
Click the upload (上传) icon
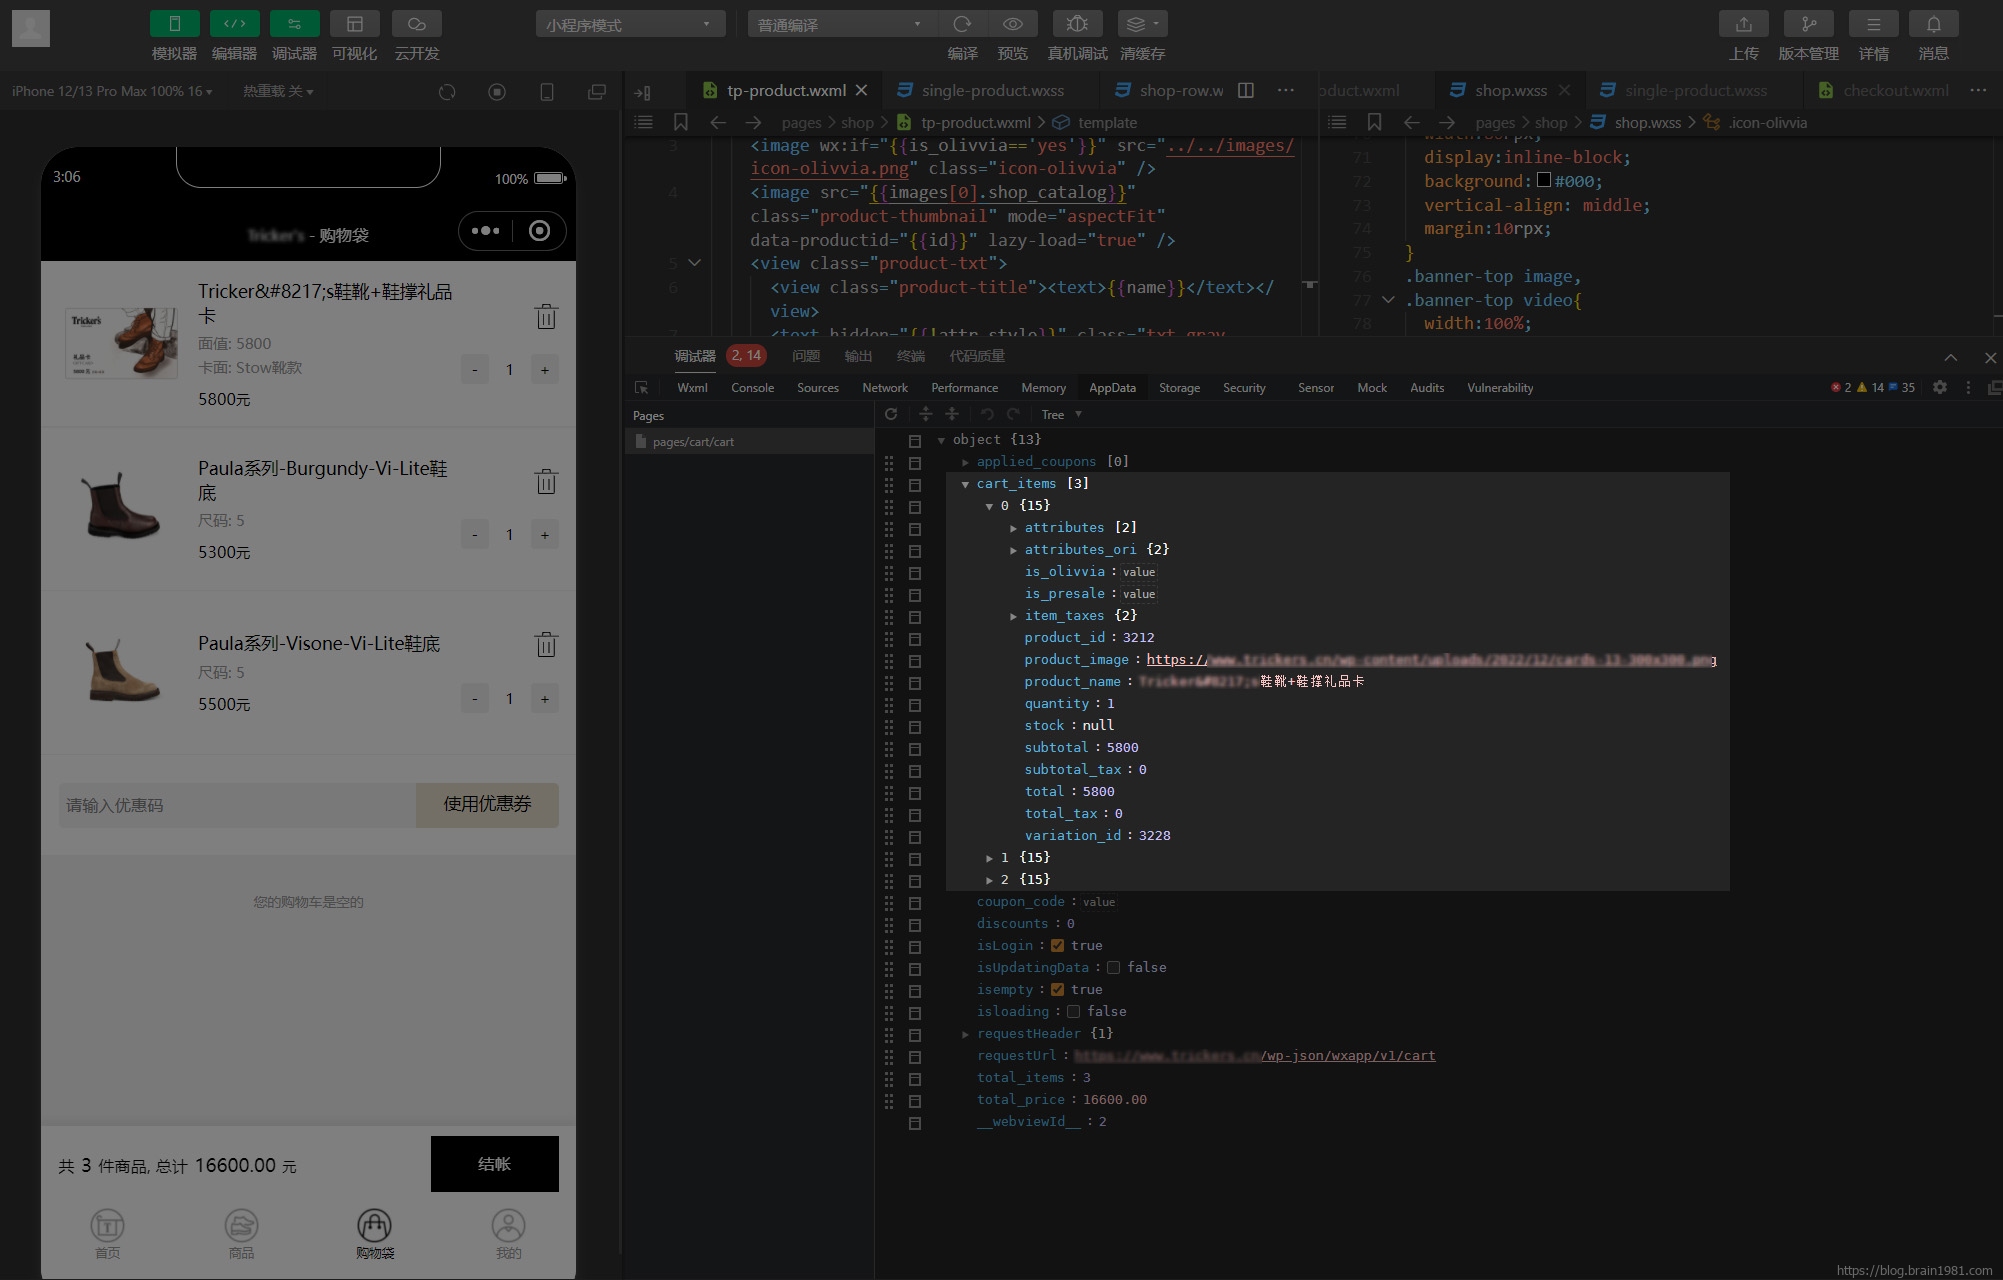(1744, 24)
